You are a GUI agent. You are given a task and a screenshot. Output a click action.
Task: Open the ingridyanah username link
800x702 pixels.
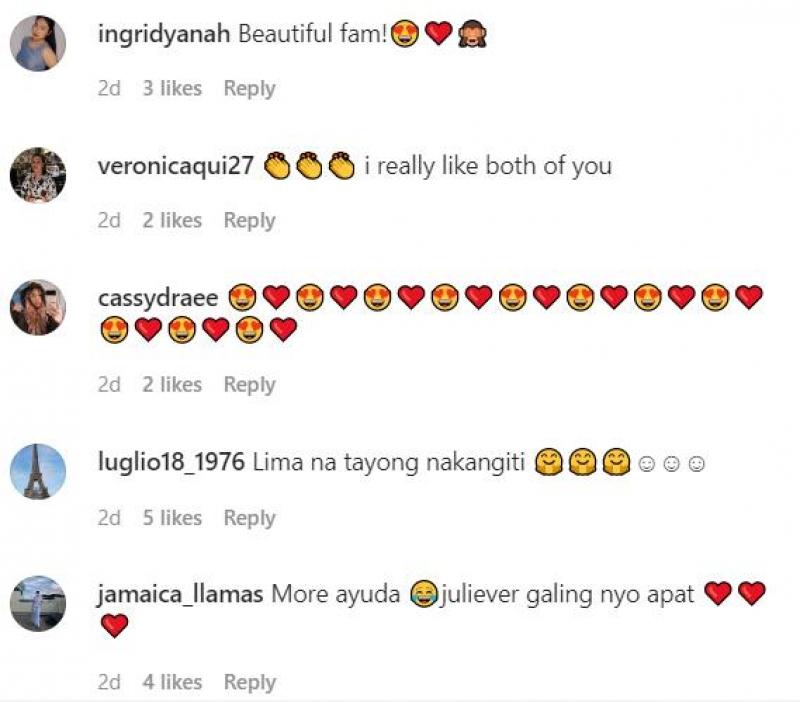164,35
